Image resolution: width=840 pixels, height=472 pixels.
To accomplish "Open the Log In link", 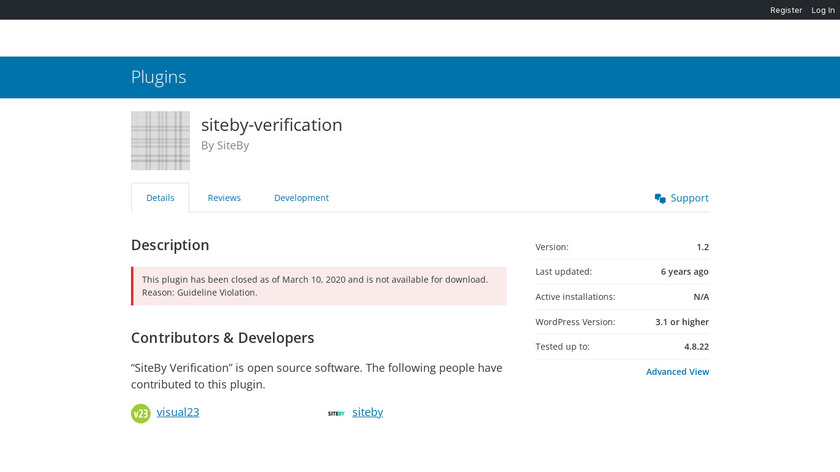I will tap(823, 10).
